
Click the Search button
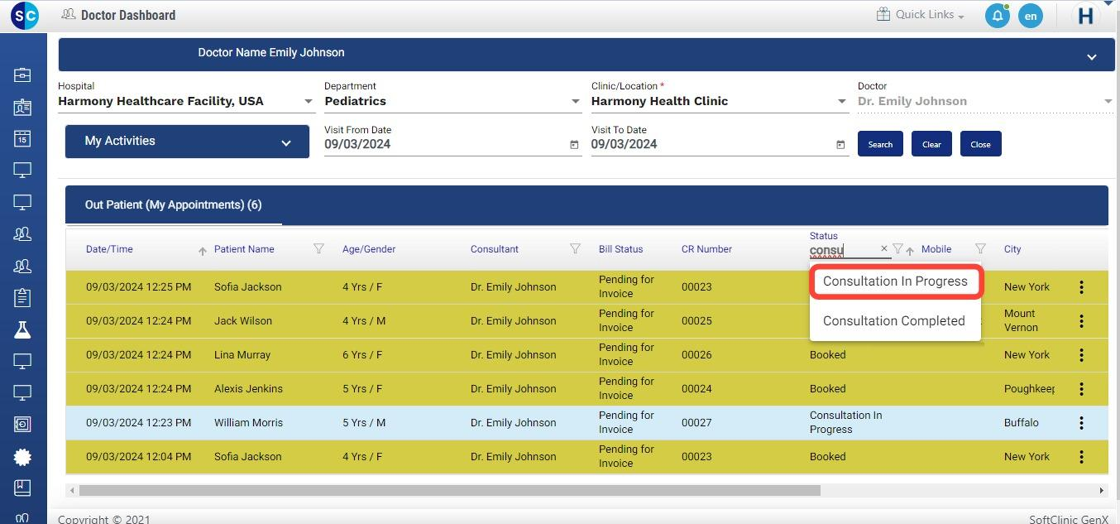(x=880, y=144)
